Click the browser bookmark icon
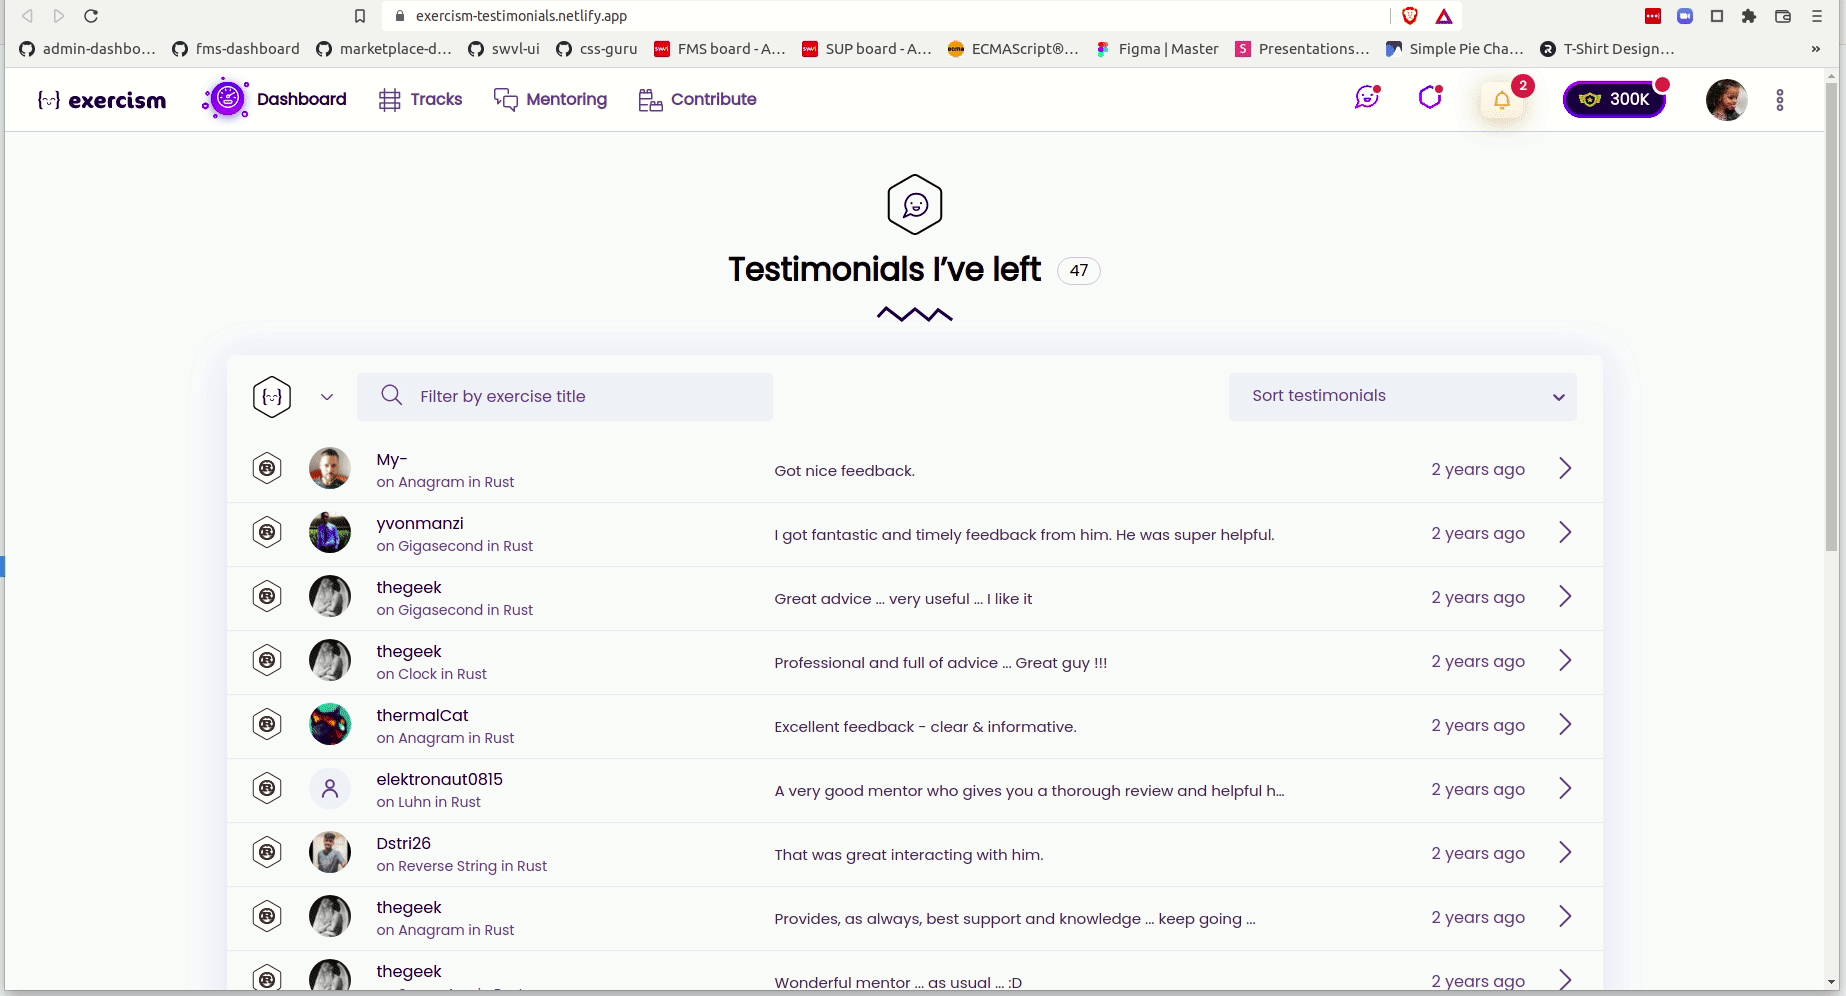This screenshot has width=1846, height=996. click(x=360, y=16)
